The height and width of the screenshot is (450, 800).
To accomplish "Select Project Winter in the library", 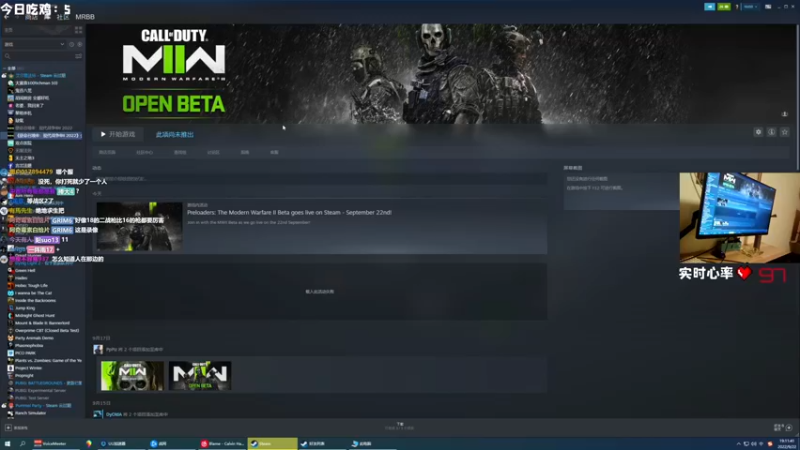I will point(28,368).
